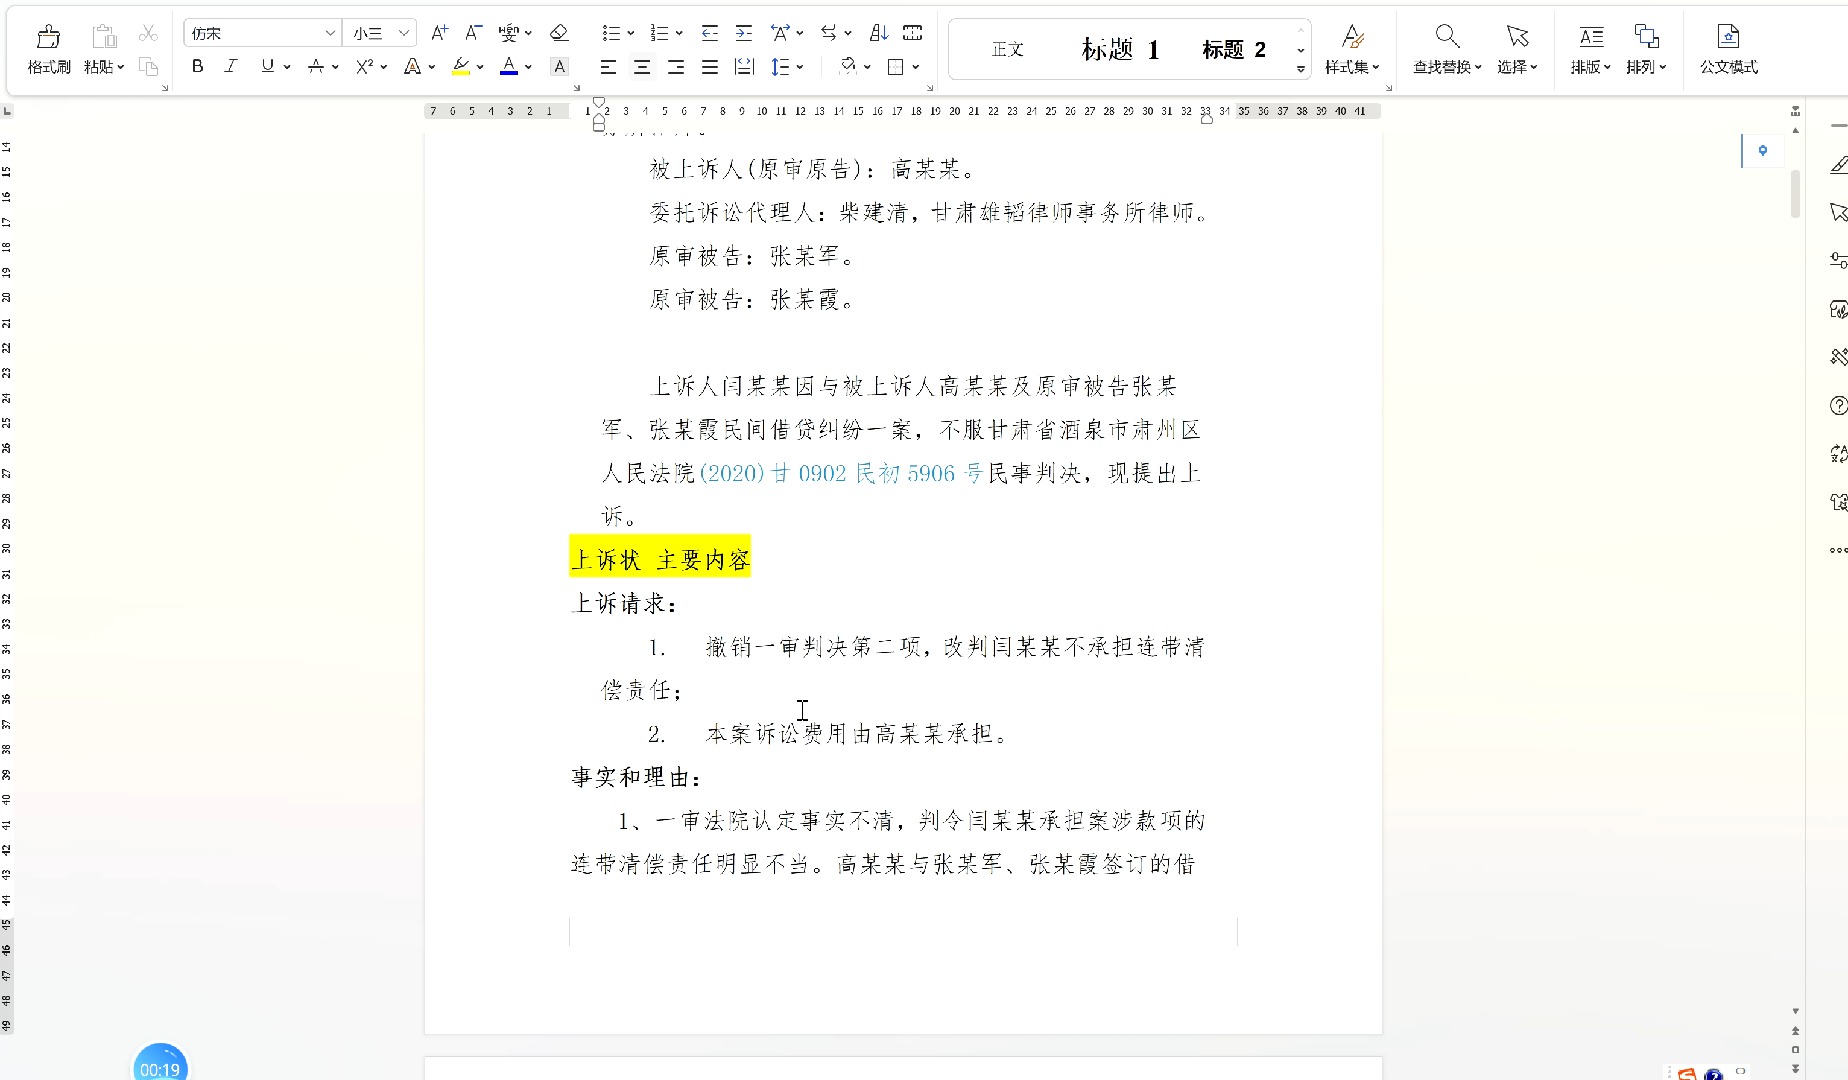Image resolution: width=1848 pixels, height=1080 pixels.
Task: Expand the bulleted list dropdown arrow
Action: 630,33
